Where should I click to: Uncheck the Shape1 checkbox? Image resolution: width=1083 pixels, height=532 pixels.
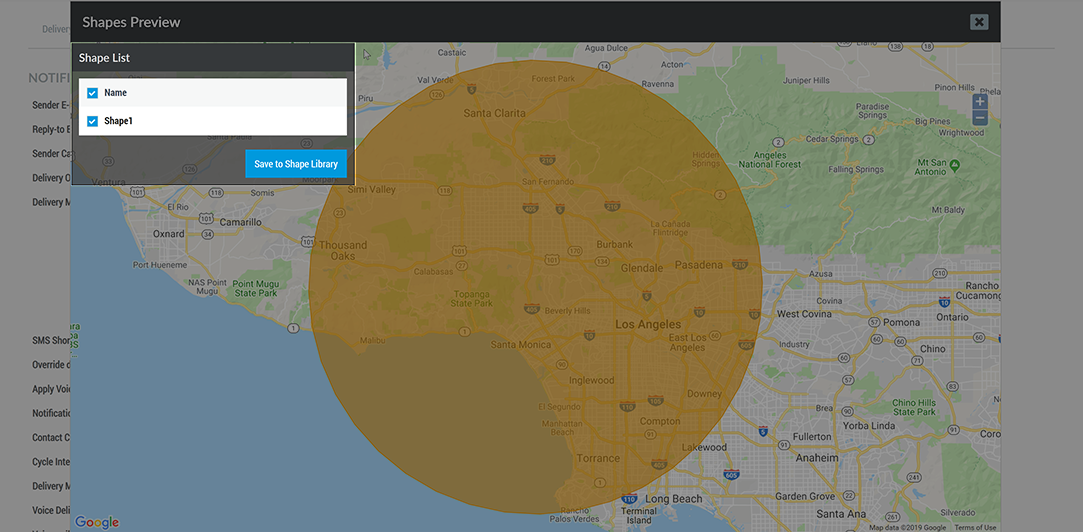pos(93,121)
